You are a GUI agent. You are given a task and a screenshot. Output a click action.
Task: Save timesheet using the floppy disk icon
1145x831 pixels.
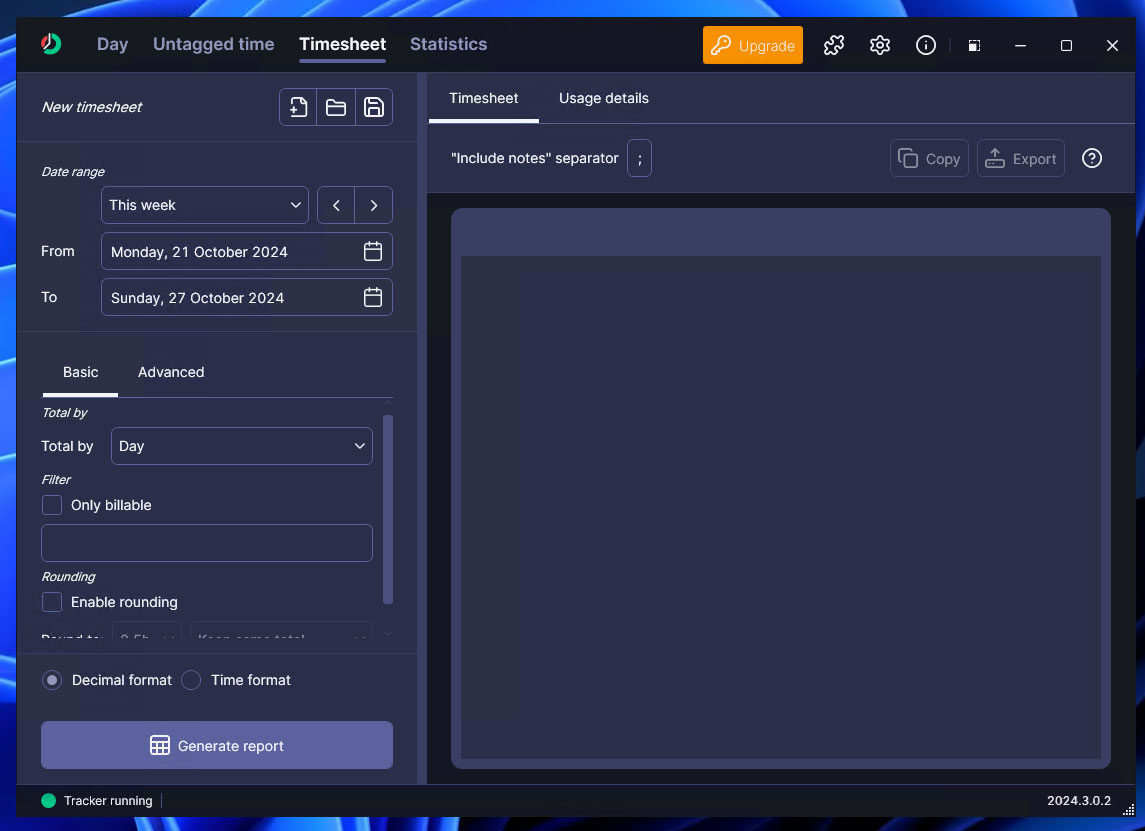[373, 107]
